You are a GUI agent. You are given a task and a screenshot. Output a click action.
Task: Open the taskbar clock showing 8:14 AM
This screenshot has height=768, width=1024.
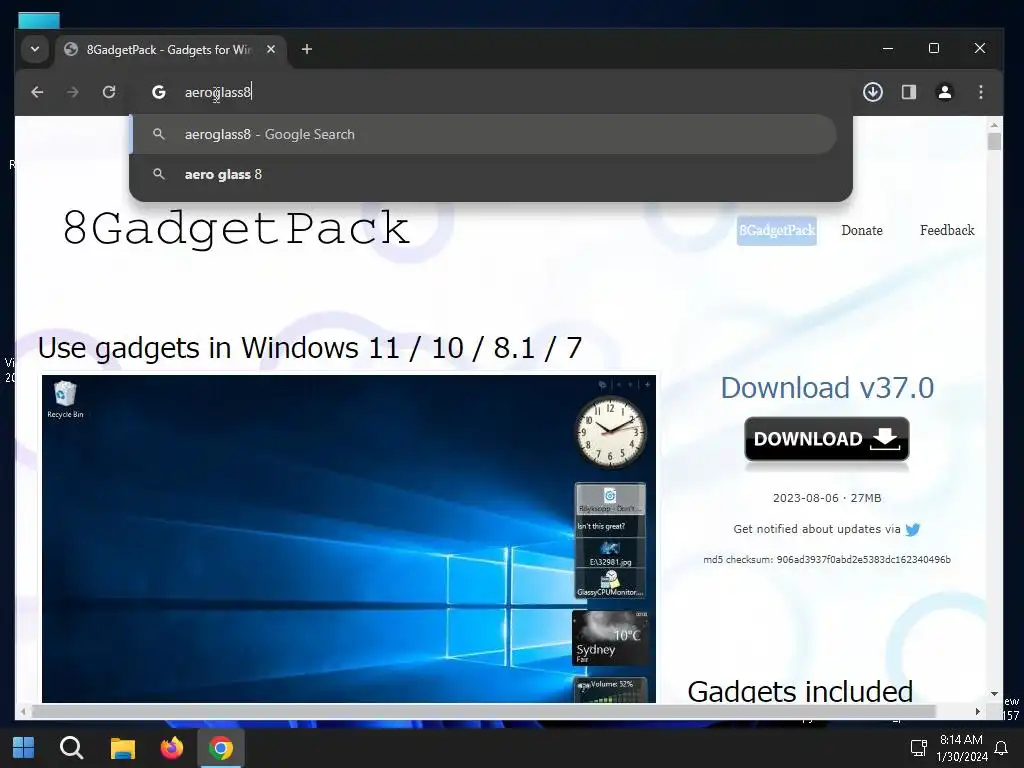[x=961, y=748]
